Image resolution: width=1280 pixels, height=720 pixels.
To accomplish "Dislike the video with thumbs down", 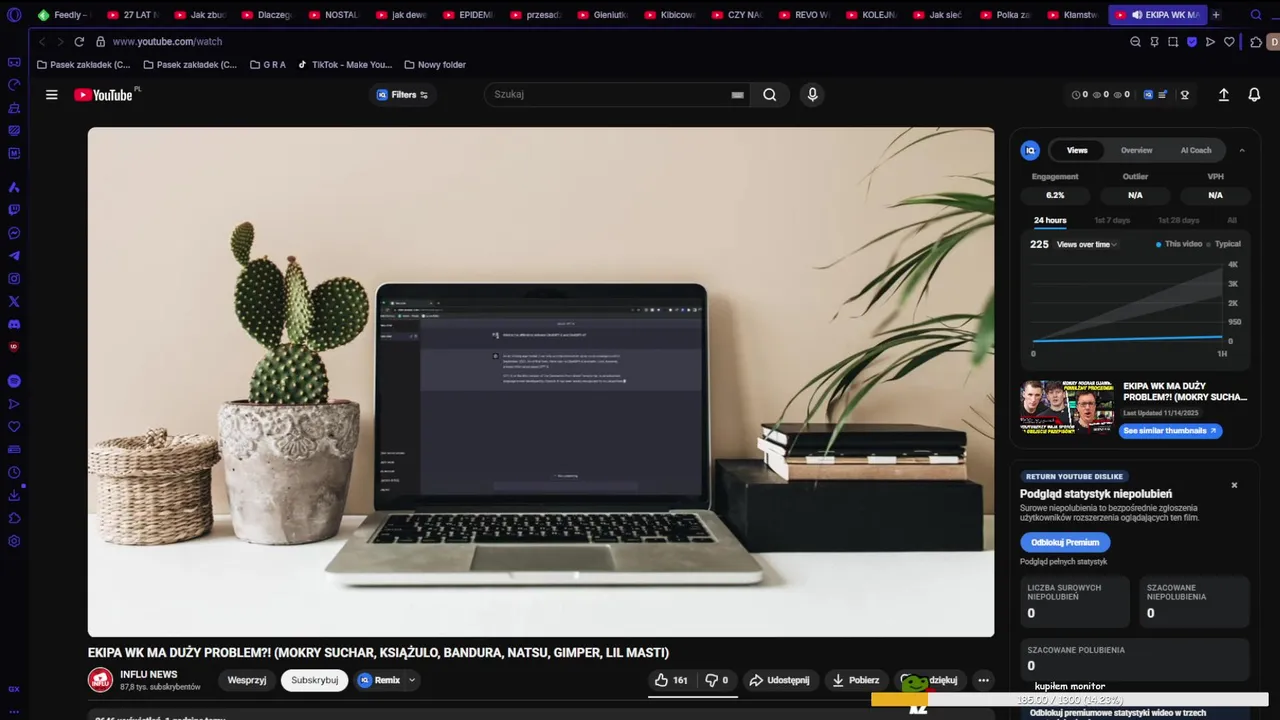I will [716, 680].
